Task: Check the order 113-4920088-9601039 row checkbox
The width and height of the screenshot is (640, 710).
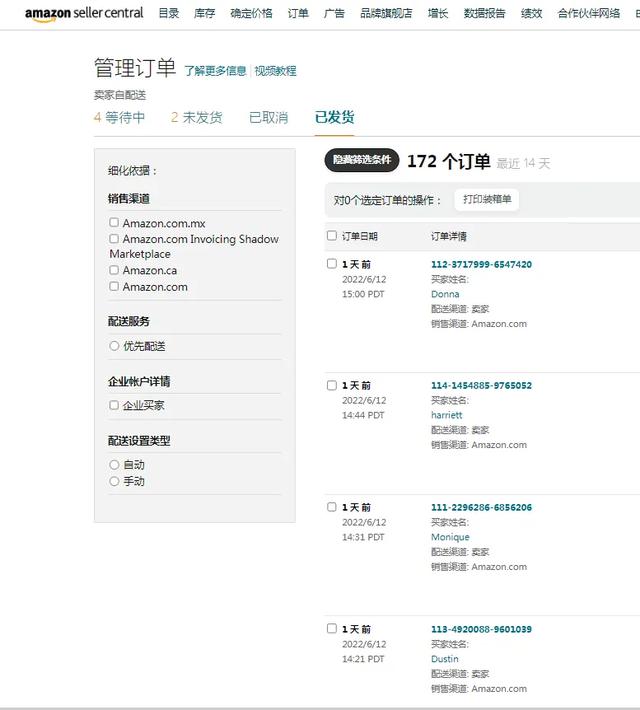Action: pyautogui.click(x=332, y=628)
